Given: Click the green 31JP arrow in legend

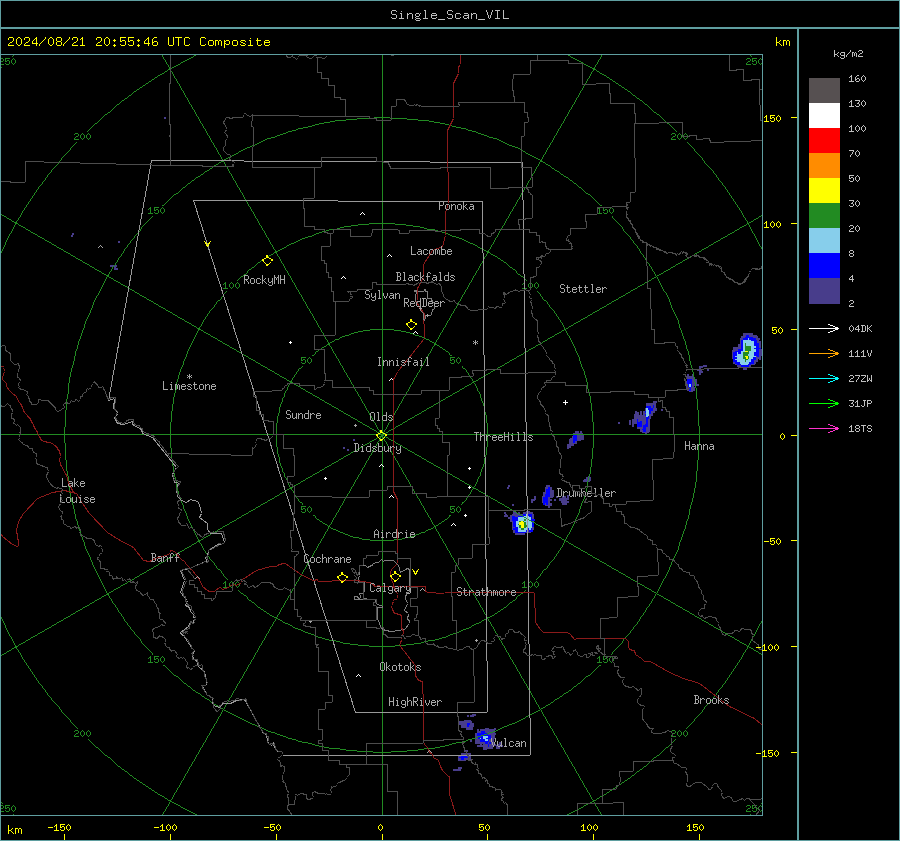Looking at the screenshot, I should pos(824,404).
